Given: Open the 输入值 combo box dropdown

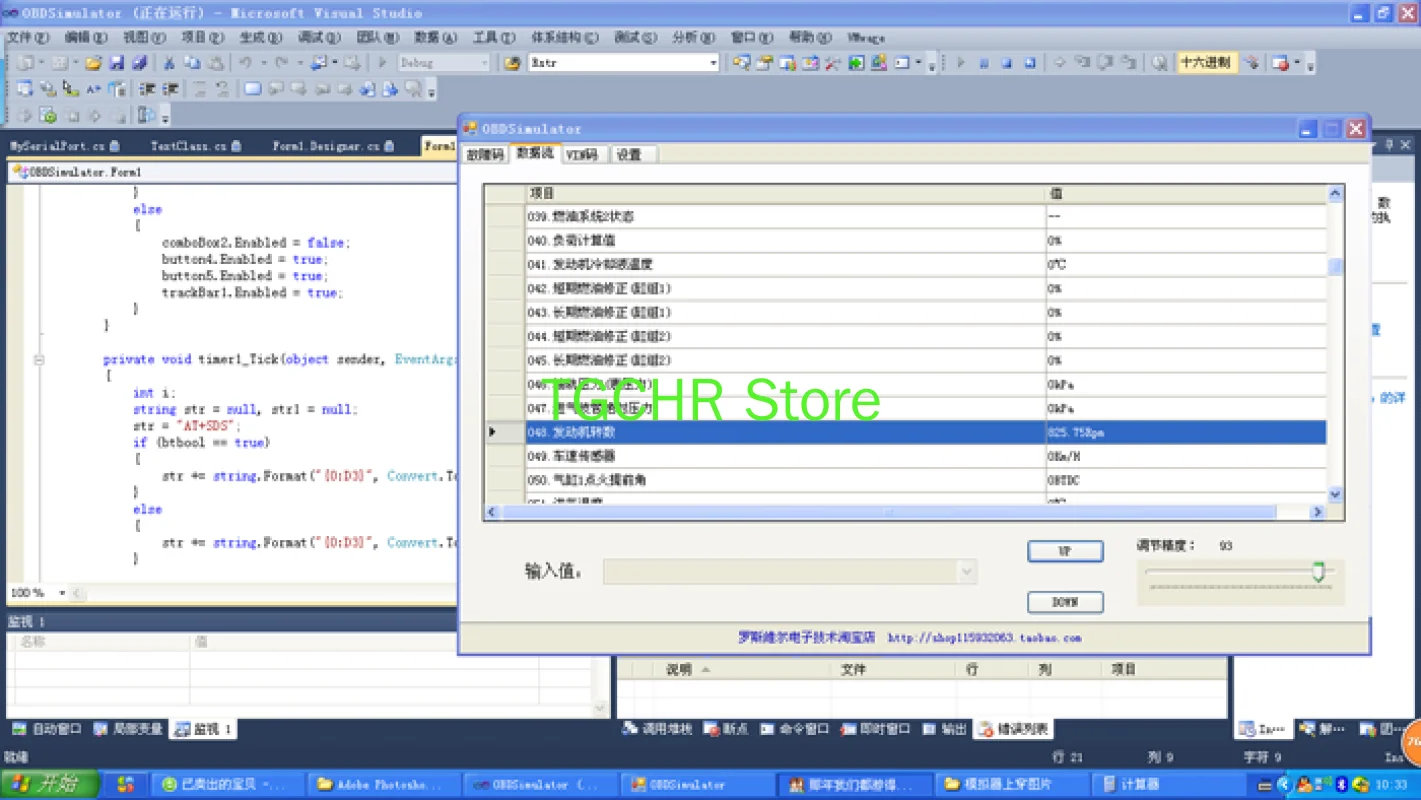Looking at the screenshot, I should pos(966,572).
